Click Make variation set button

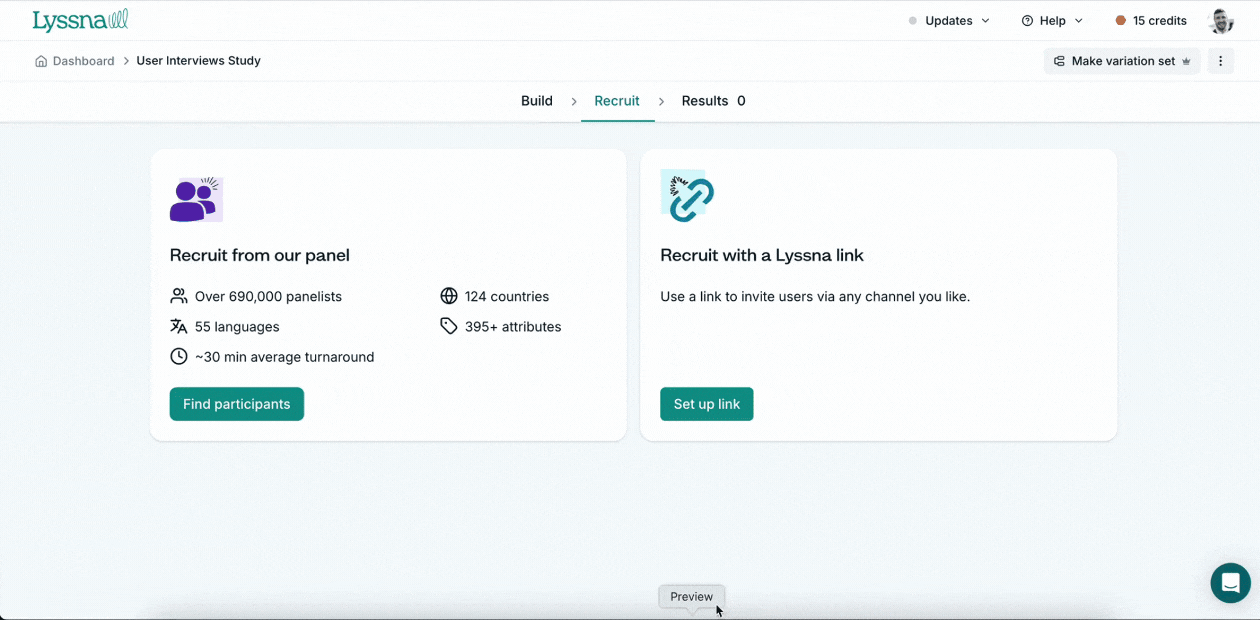point(1122,61)
